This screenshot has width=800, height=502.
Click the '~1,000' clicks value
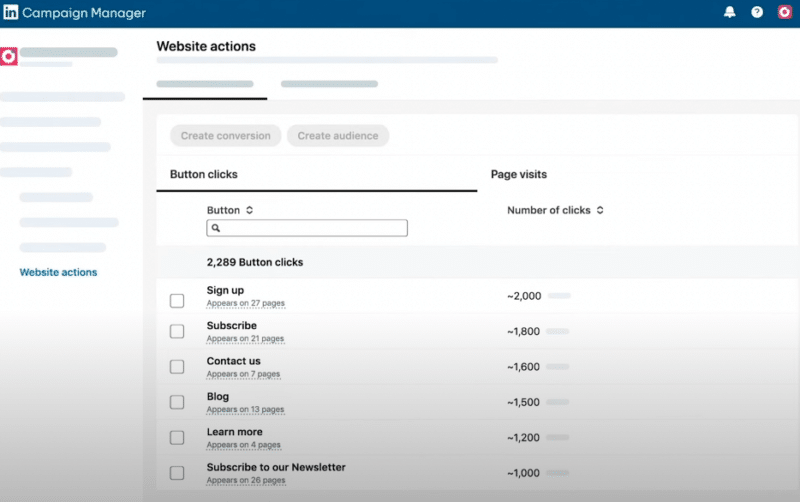(x=523, y=473)
